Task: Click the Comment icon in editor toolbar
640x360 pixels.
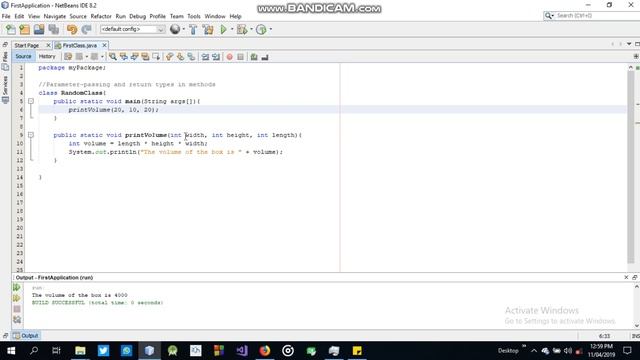Action: tap(254, 57)
